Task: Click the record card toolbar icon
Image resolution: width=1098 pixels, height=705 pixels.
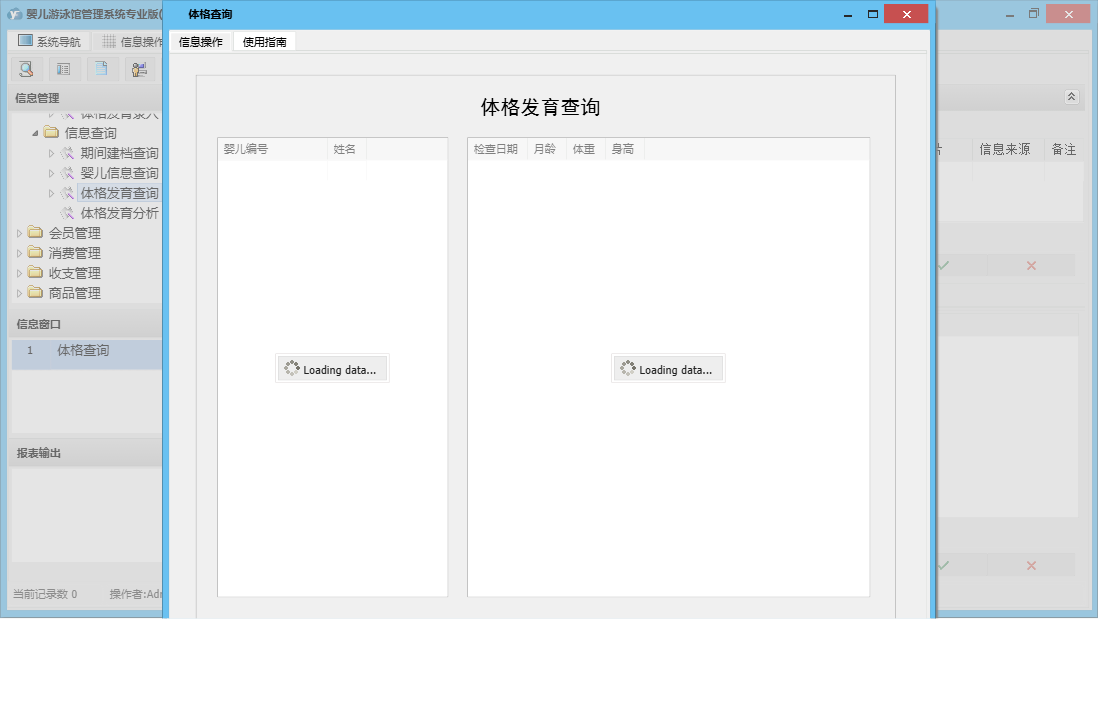Action: 63,68
